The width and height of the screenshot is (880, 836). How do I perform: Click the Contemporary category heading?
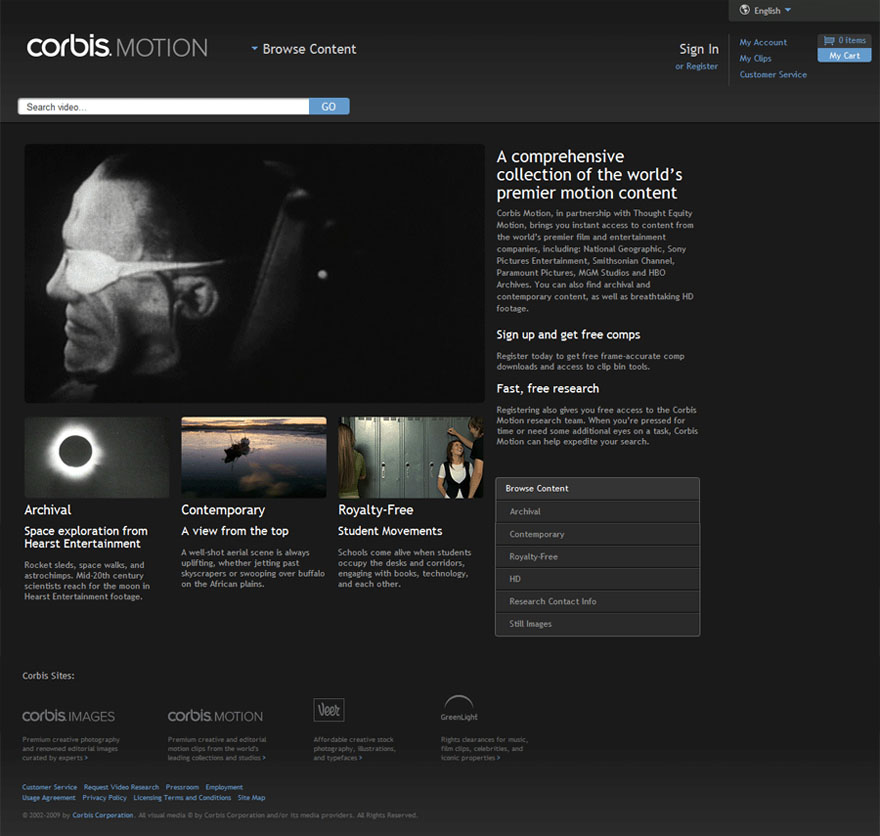223,510
